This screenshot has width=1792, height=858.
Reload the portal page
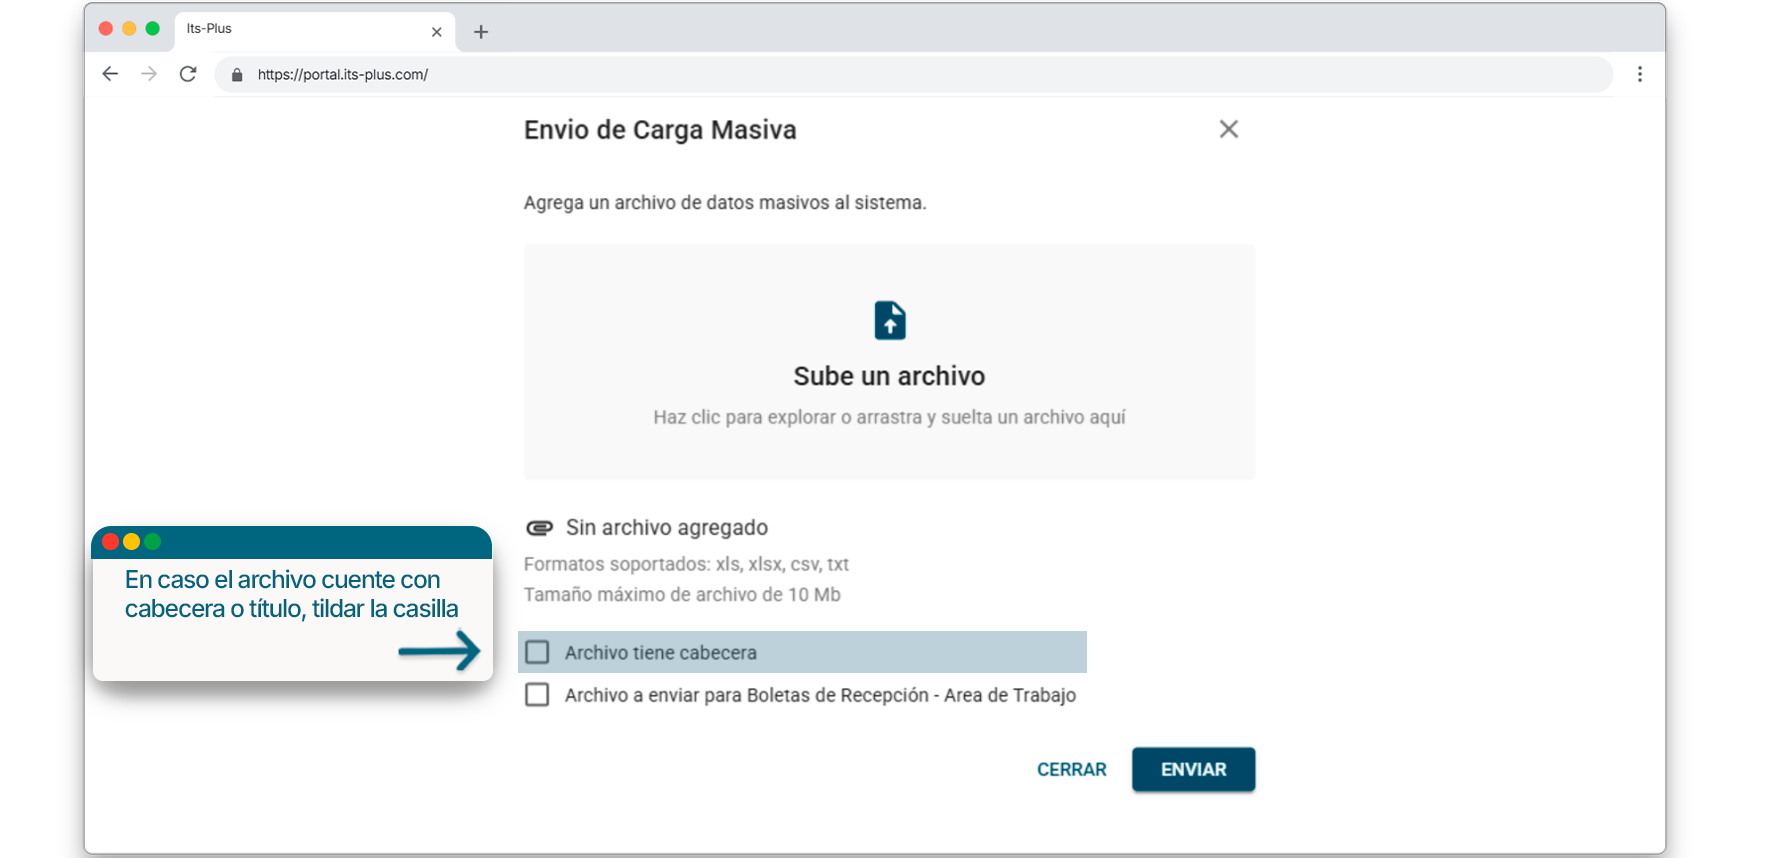[x=188, y=74]
